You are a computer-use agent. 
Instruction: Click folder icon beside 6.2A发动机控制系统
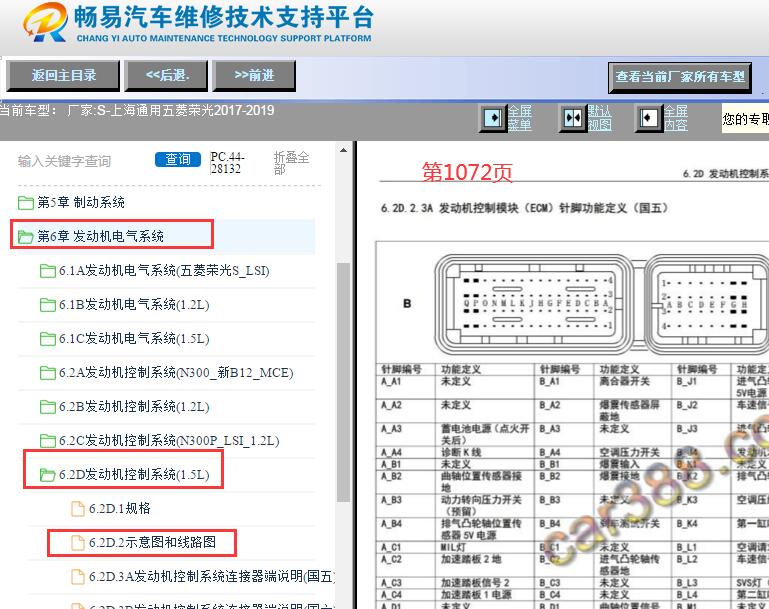(48, 373)
